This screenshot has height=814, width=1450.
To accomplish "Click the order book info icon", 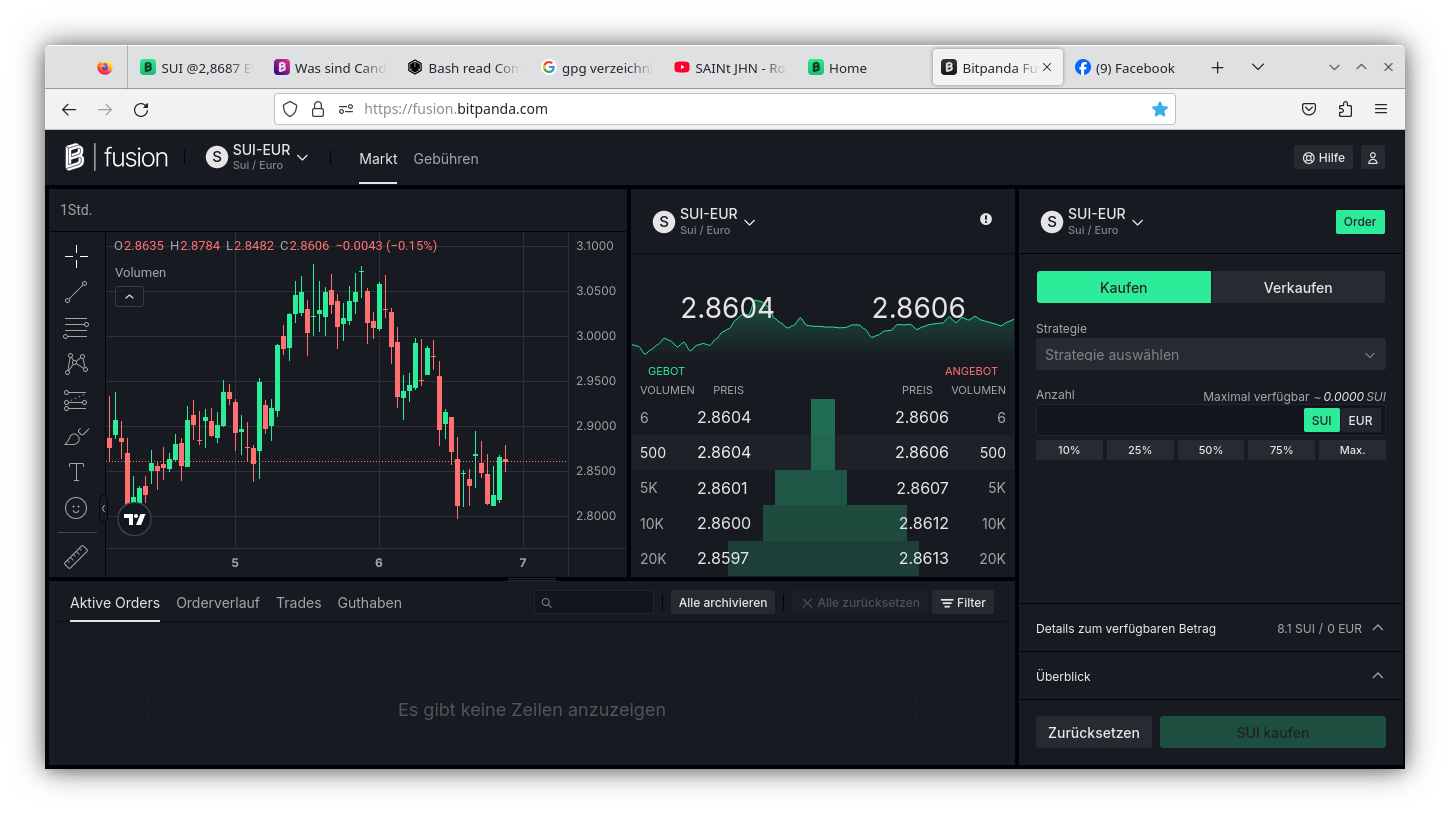I will pyautogui.click(x=986, y=219).
